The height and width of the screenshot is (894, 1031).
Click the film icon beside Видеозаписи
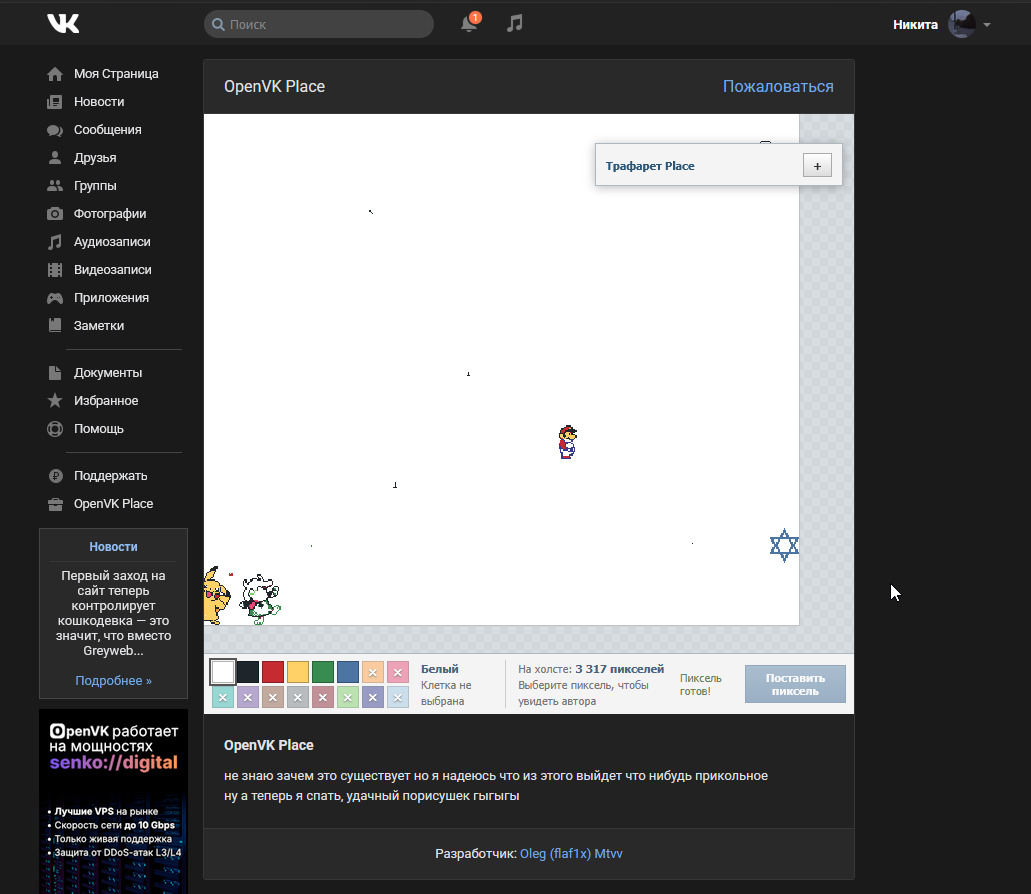[55, 270]
